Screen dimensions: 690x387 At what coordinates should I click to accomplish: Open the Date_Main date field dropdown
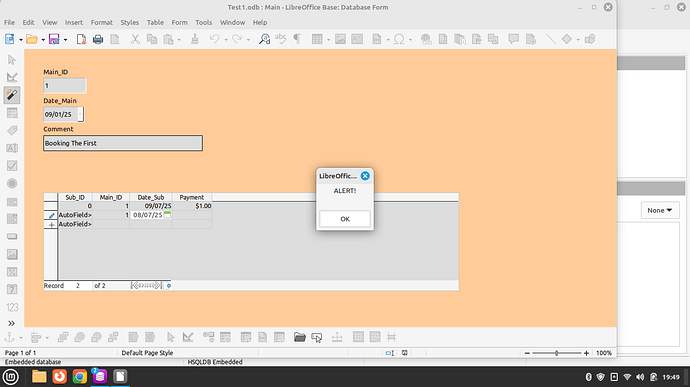(x=80, y=114)
